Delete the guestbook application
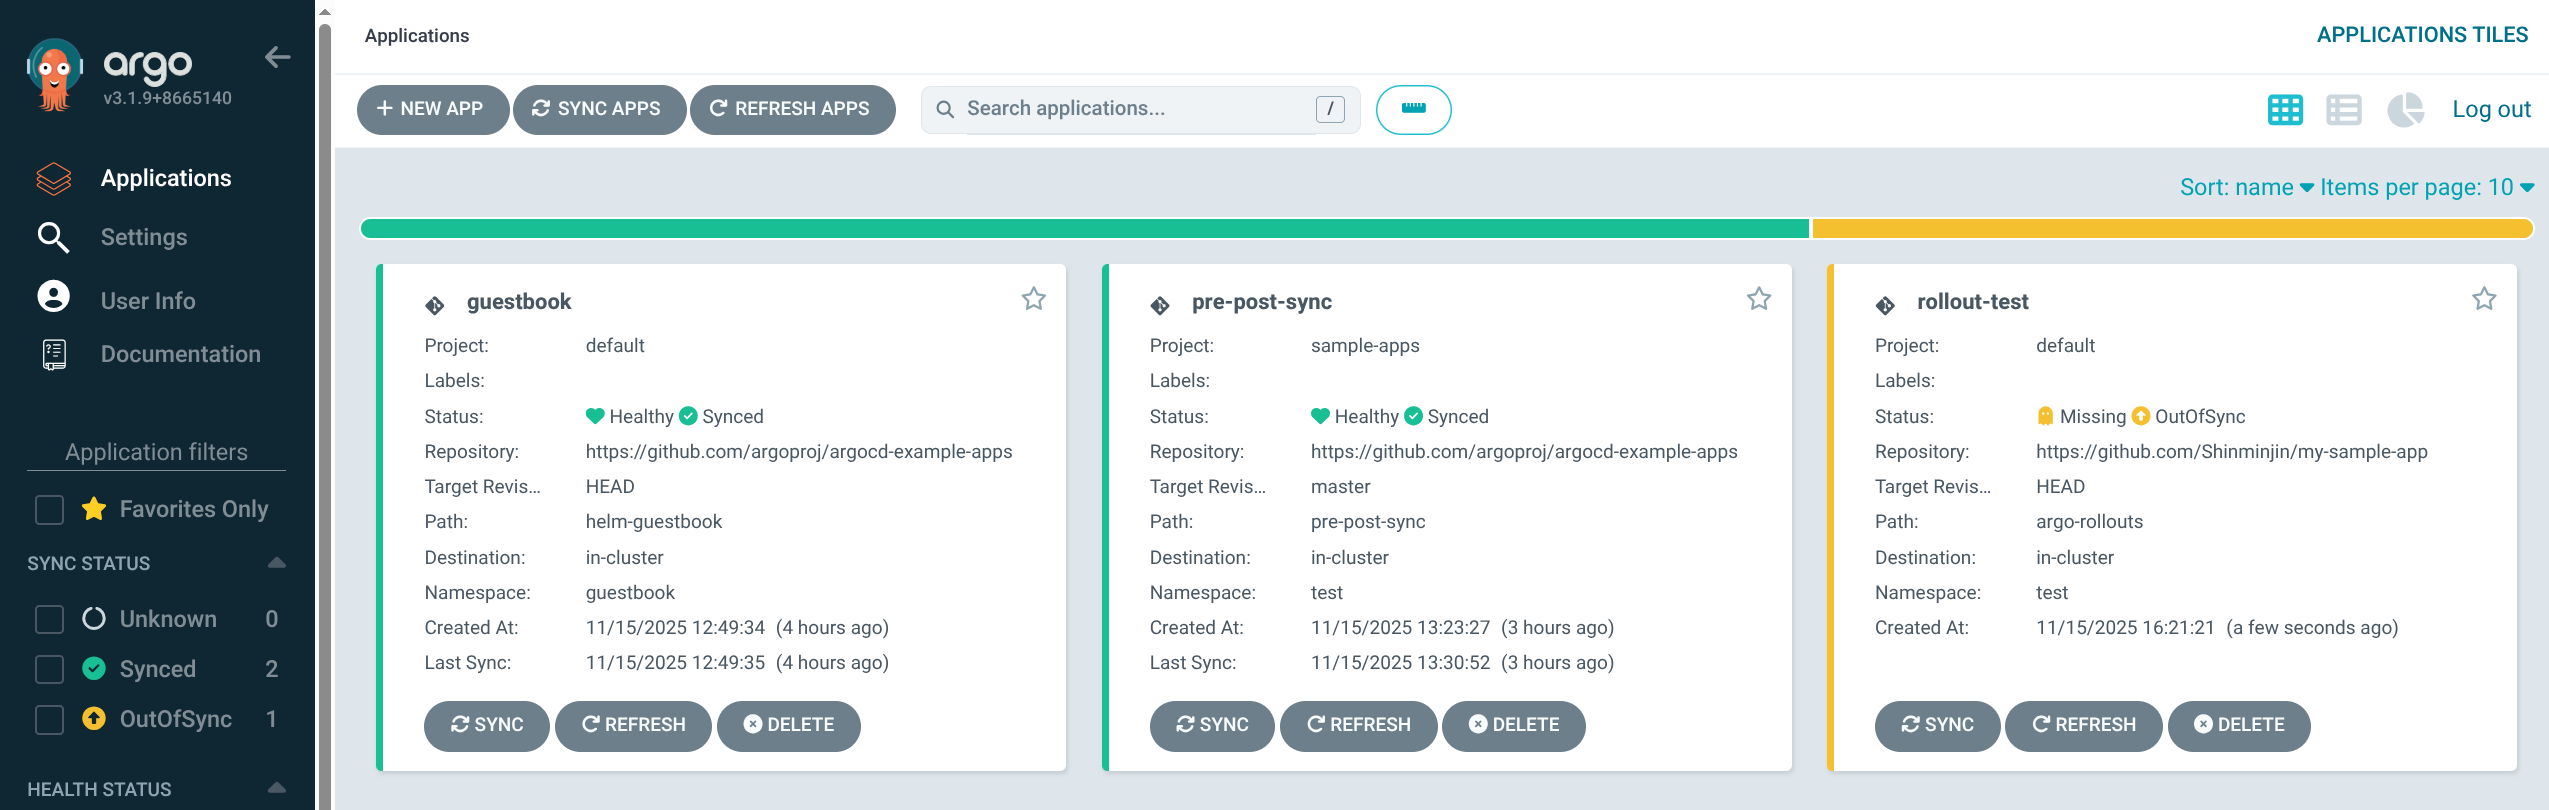Image resolution: width=2549 pixels, height=810 pixels. click(x=789, y=725)
